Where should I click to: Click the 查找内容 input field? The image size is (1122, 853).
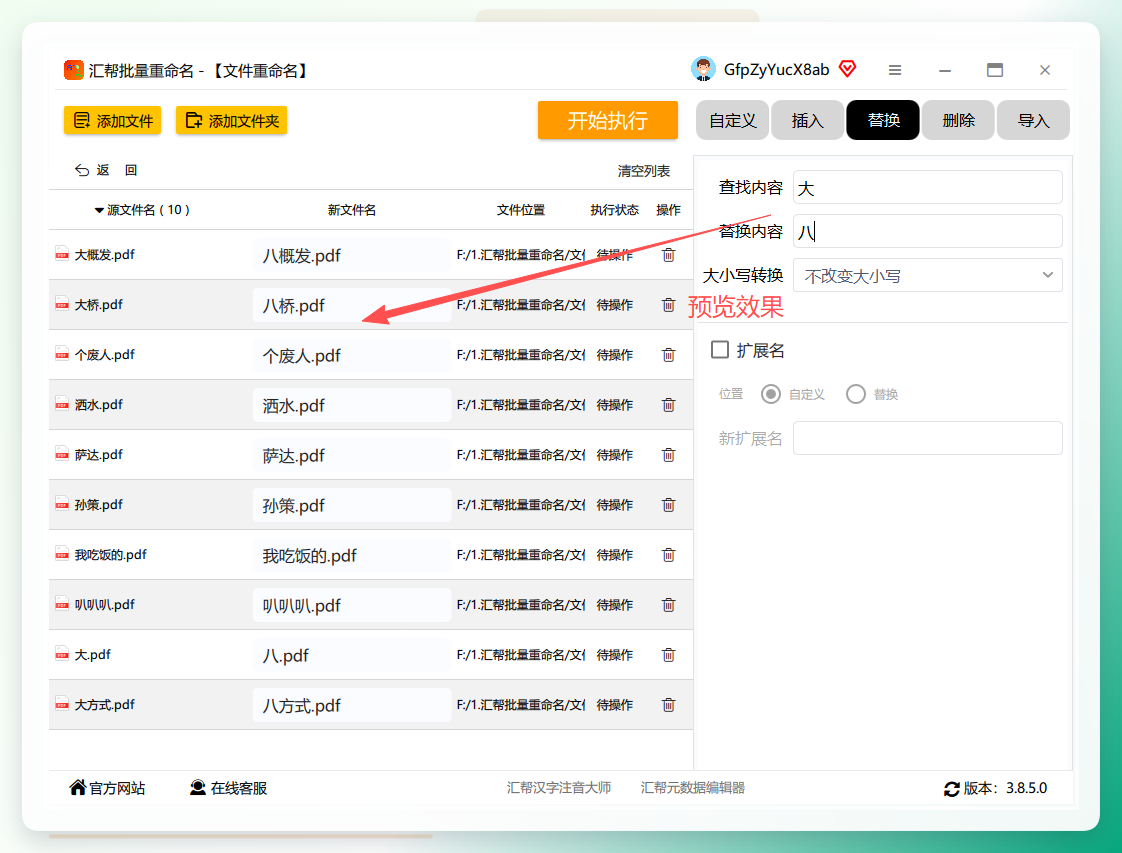coord(927,187)
